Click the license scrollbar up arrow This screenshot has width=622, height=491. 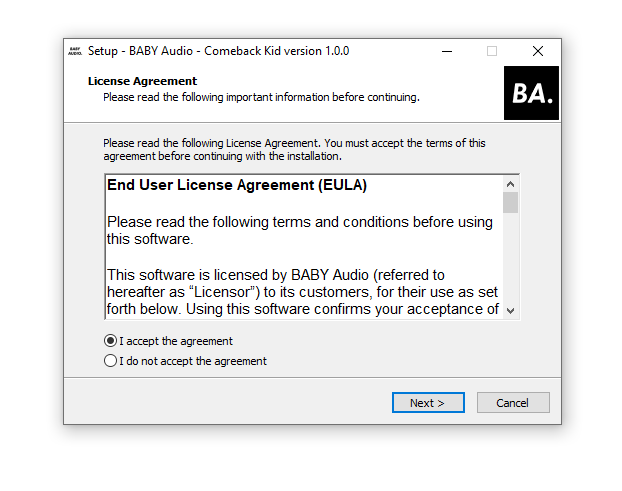[511, 185]
